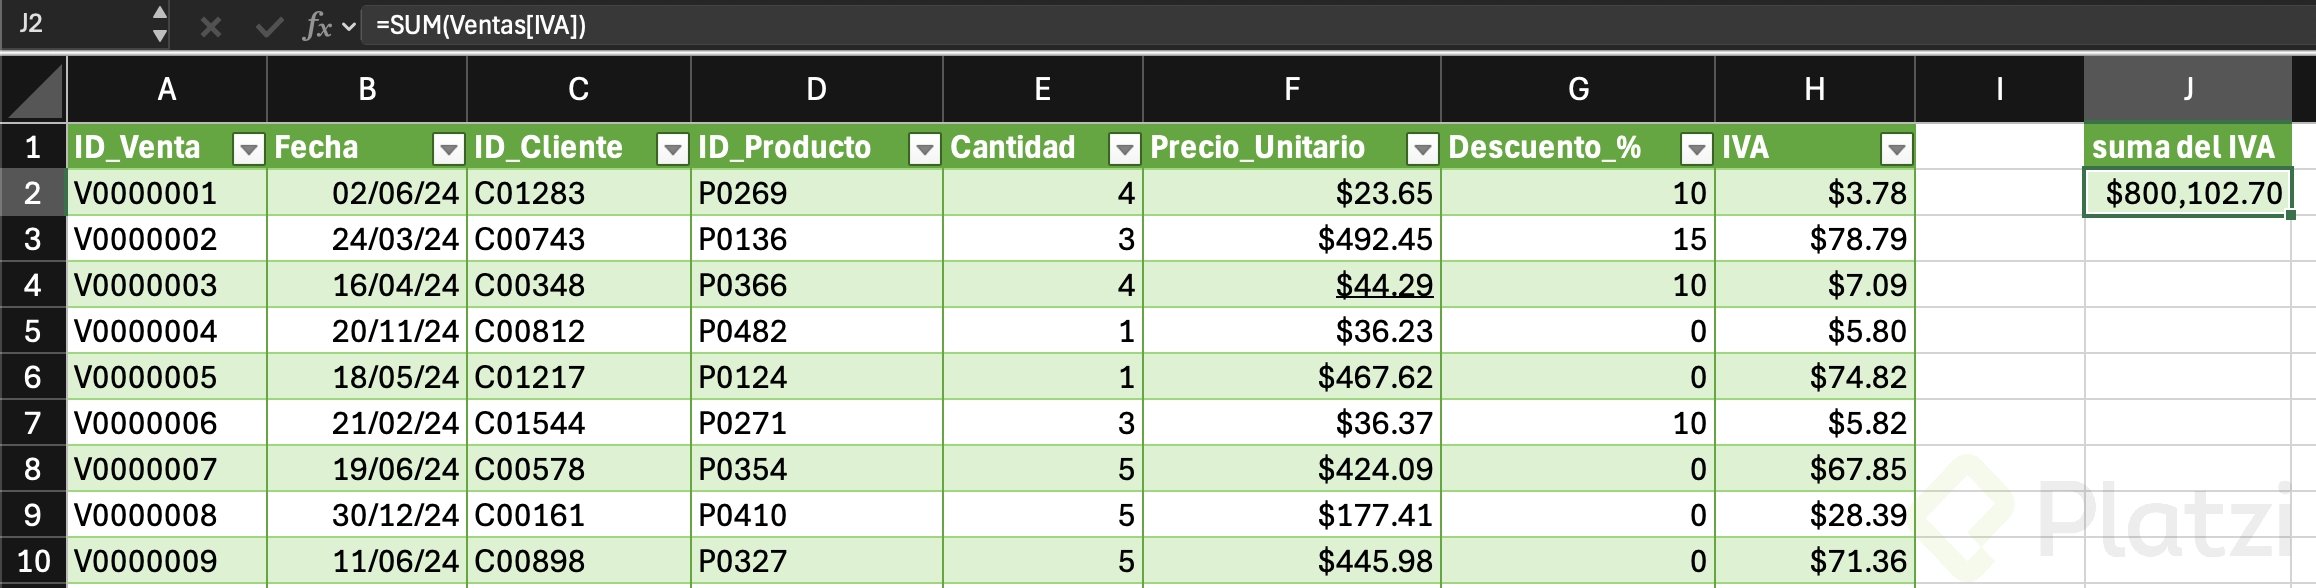Open the Fecha column filter dropdown

[x=448, y=149]
